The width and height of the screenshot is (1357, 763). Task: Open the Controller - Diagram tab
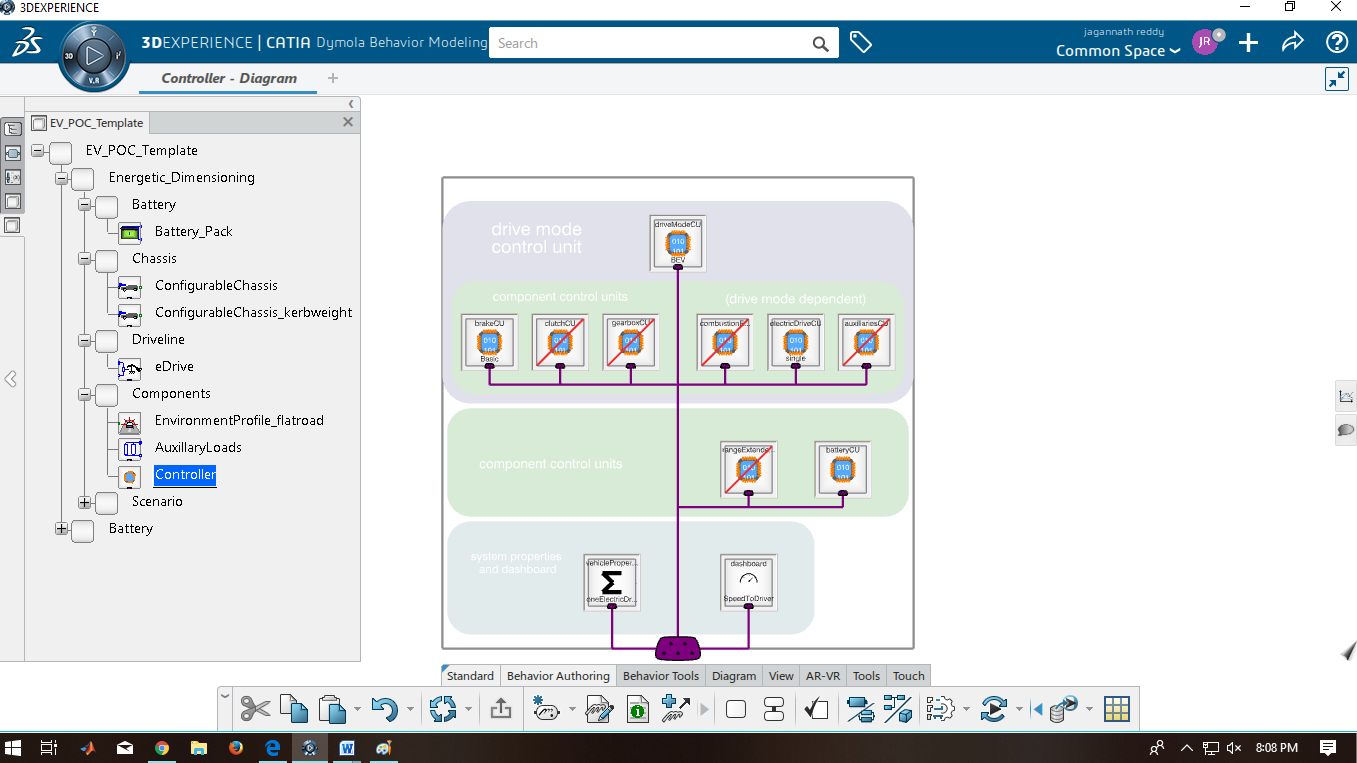coord(229,78)
